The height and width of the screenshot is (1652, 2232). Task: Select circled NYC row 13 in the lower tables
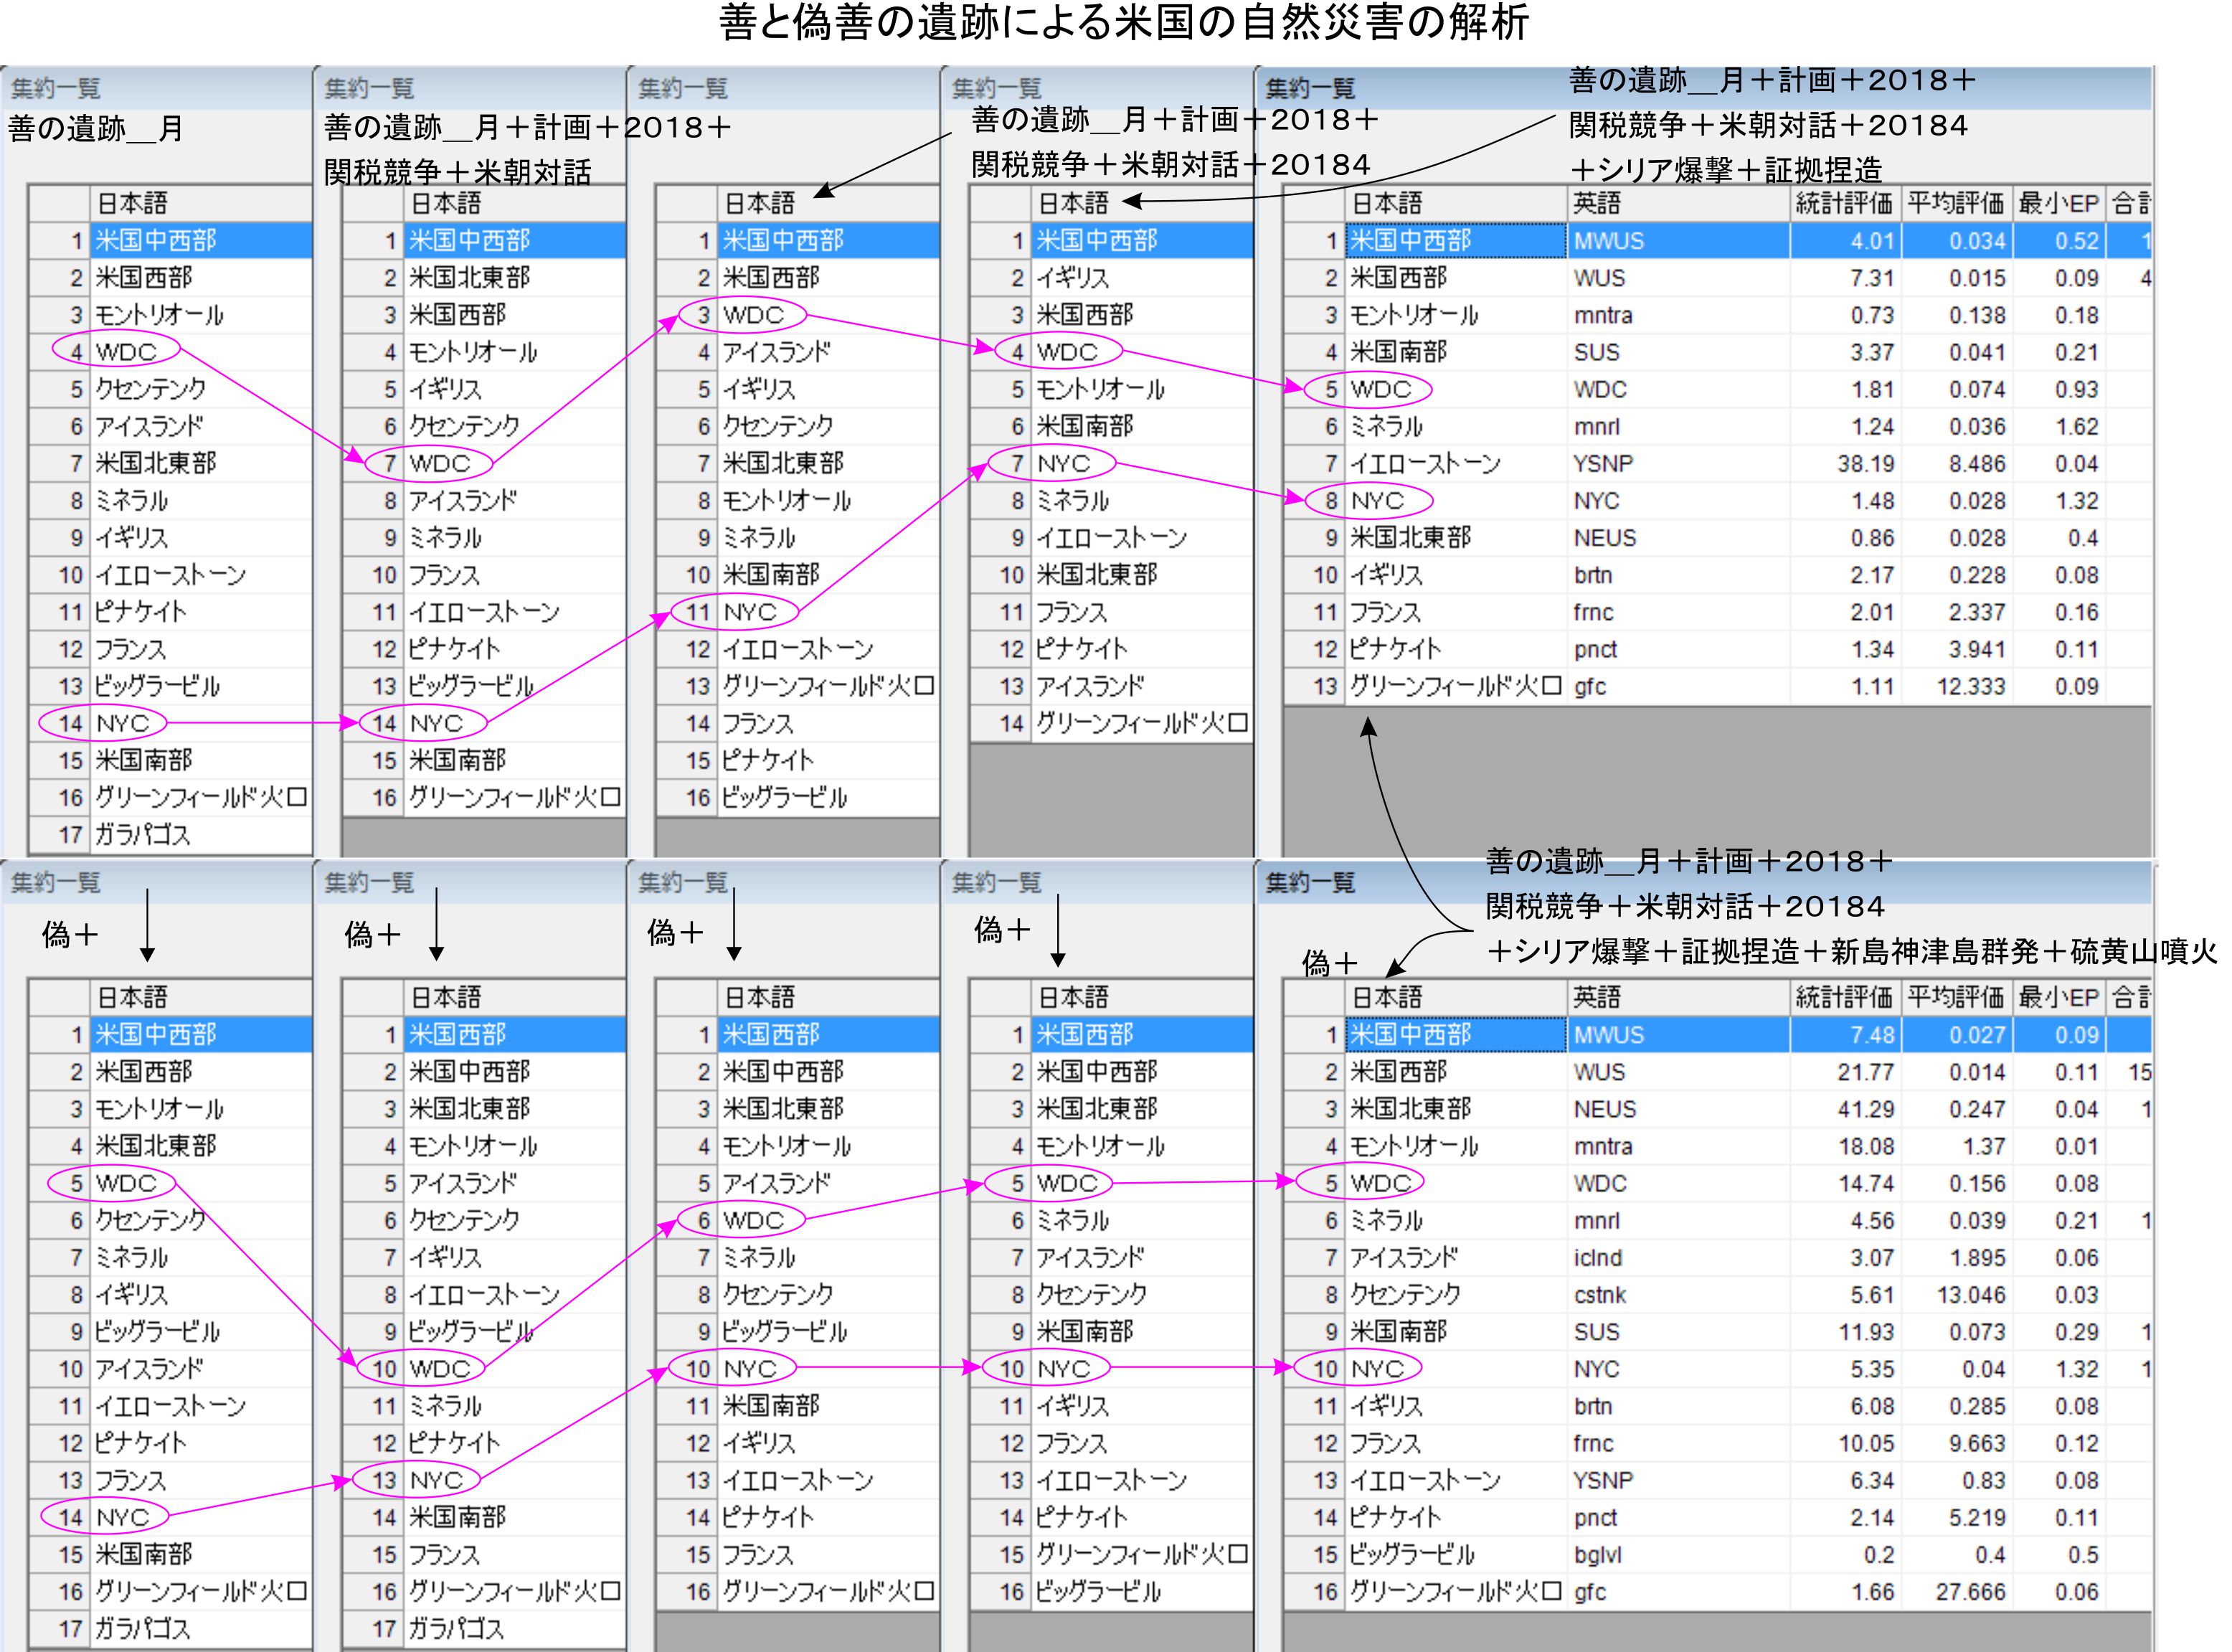(x=436, y=1481)
